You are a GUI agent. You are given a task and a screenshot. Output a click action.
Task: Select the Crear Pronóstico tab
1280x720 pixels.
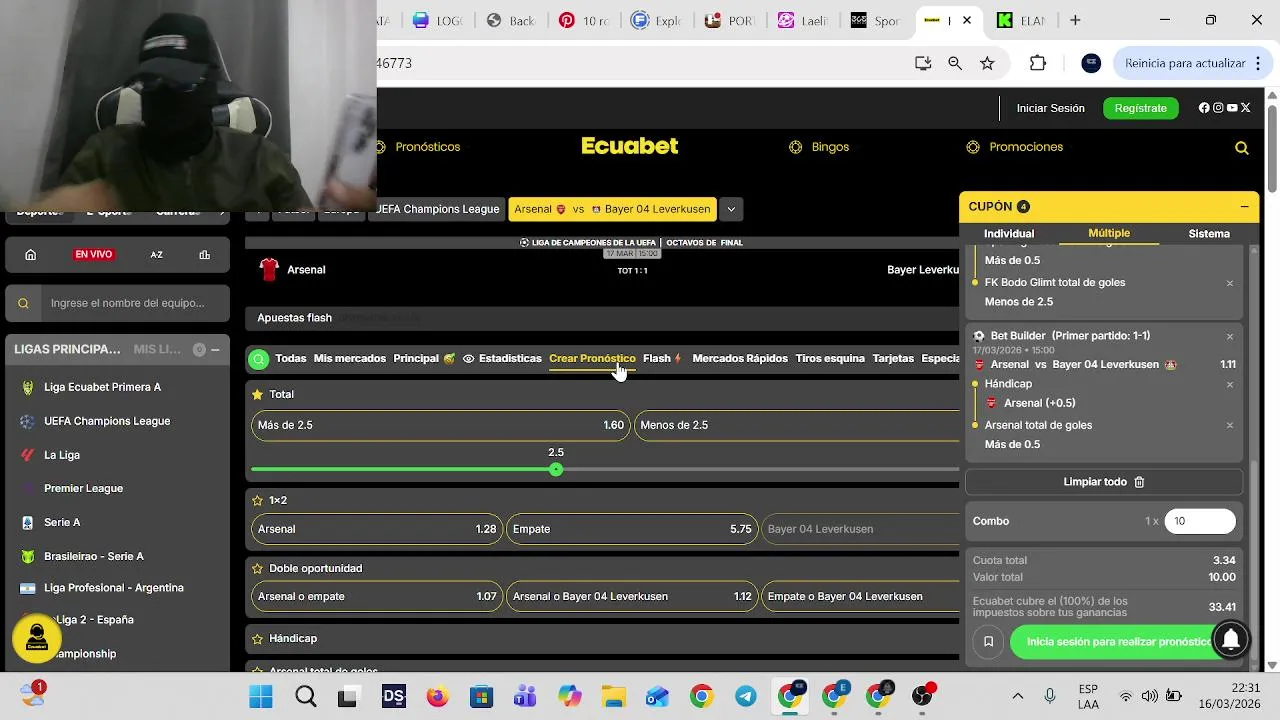coord(592,358)
